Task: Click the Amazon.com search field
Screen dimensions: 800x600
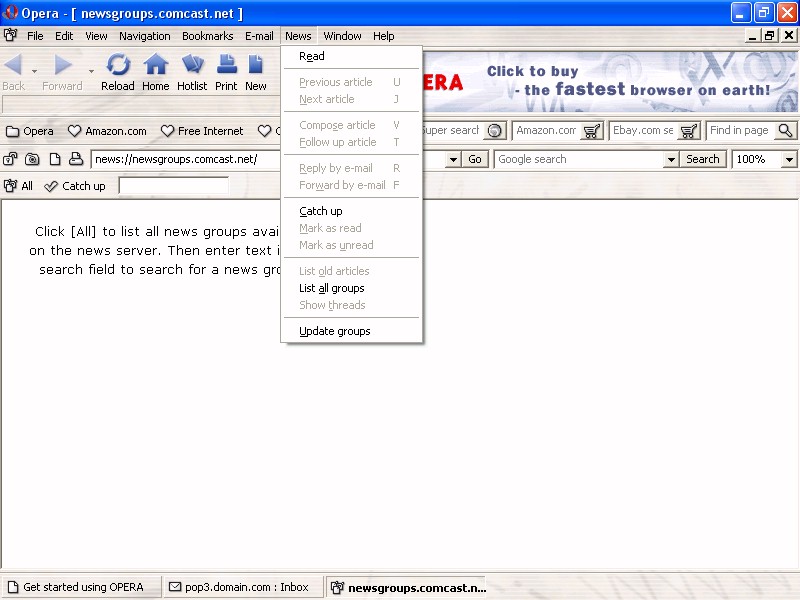Action: click(x=547, y=131)
